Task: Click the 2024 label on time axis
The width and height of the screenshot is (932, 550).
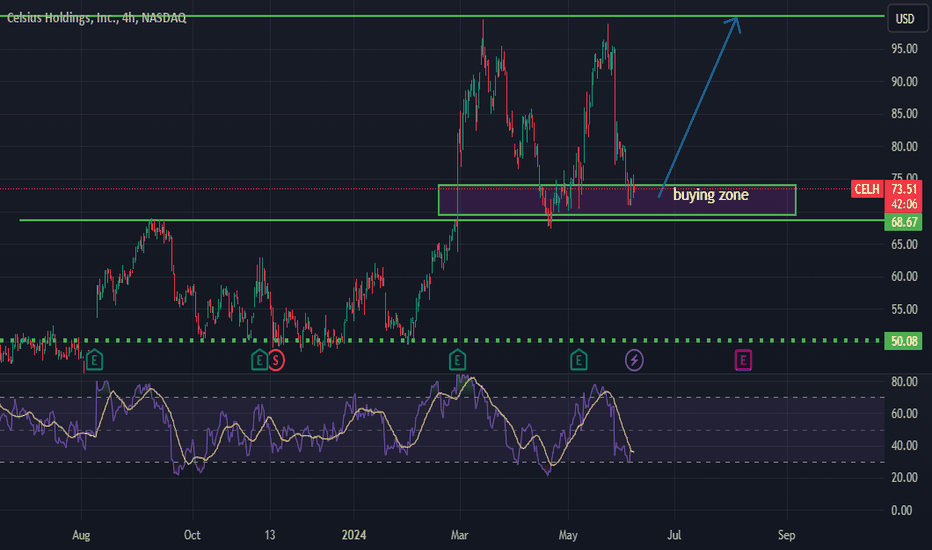Action: (354, 535)
